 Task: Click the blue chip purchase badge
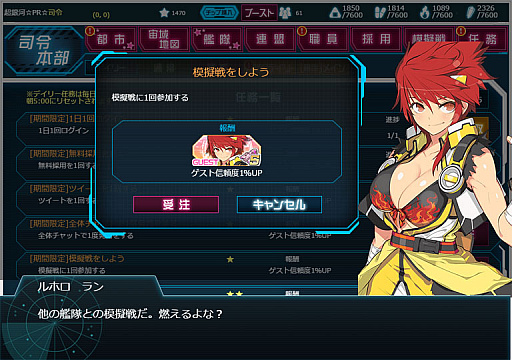pyautogui.click(x=219, y=13)
